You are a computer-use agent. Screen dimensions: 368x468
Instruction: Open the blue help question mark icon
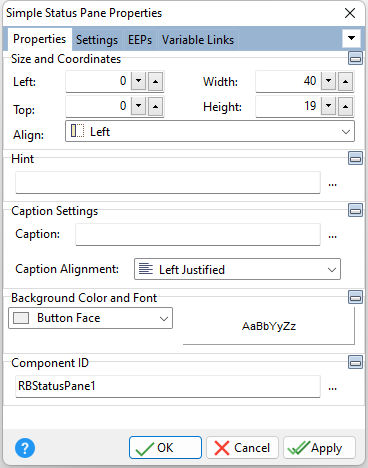[x=25, y=448]
